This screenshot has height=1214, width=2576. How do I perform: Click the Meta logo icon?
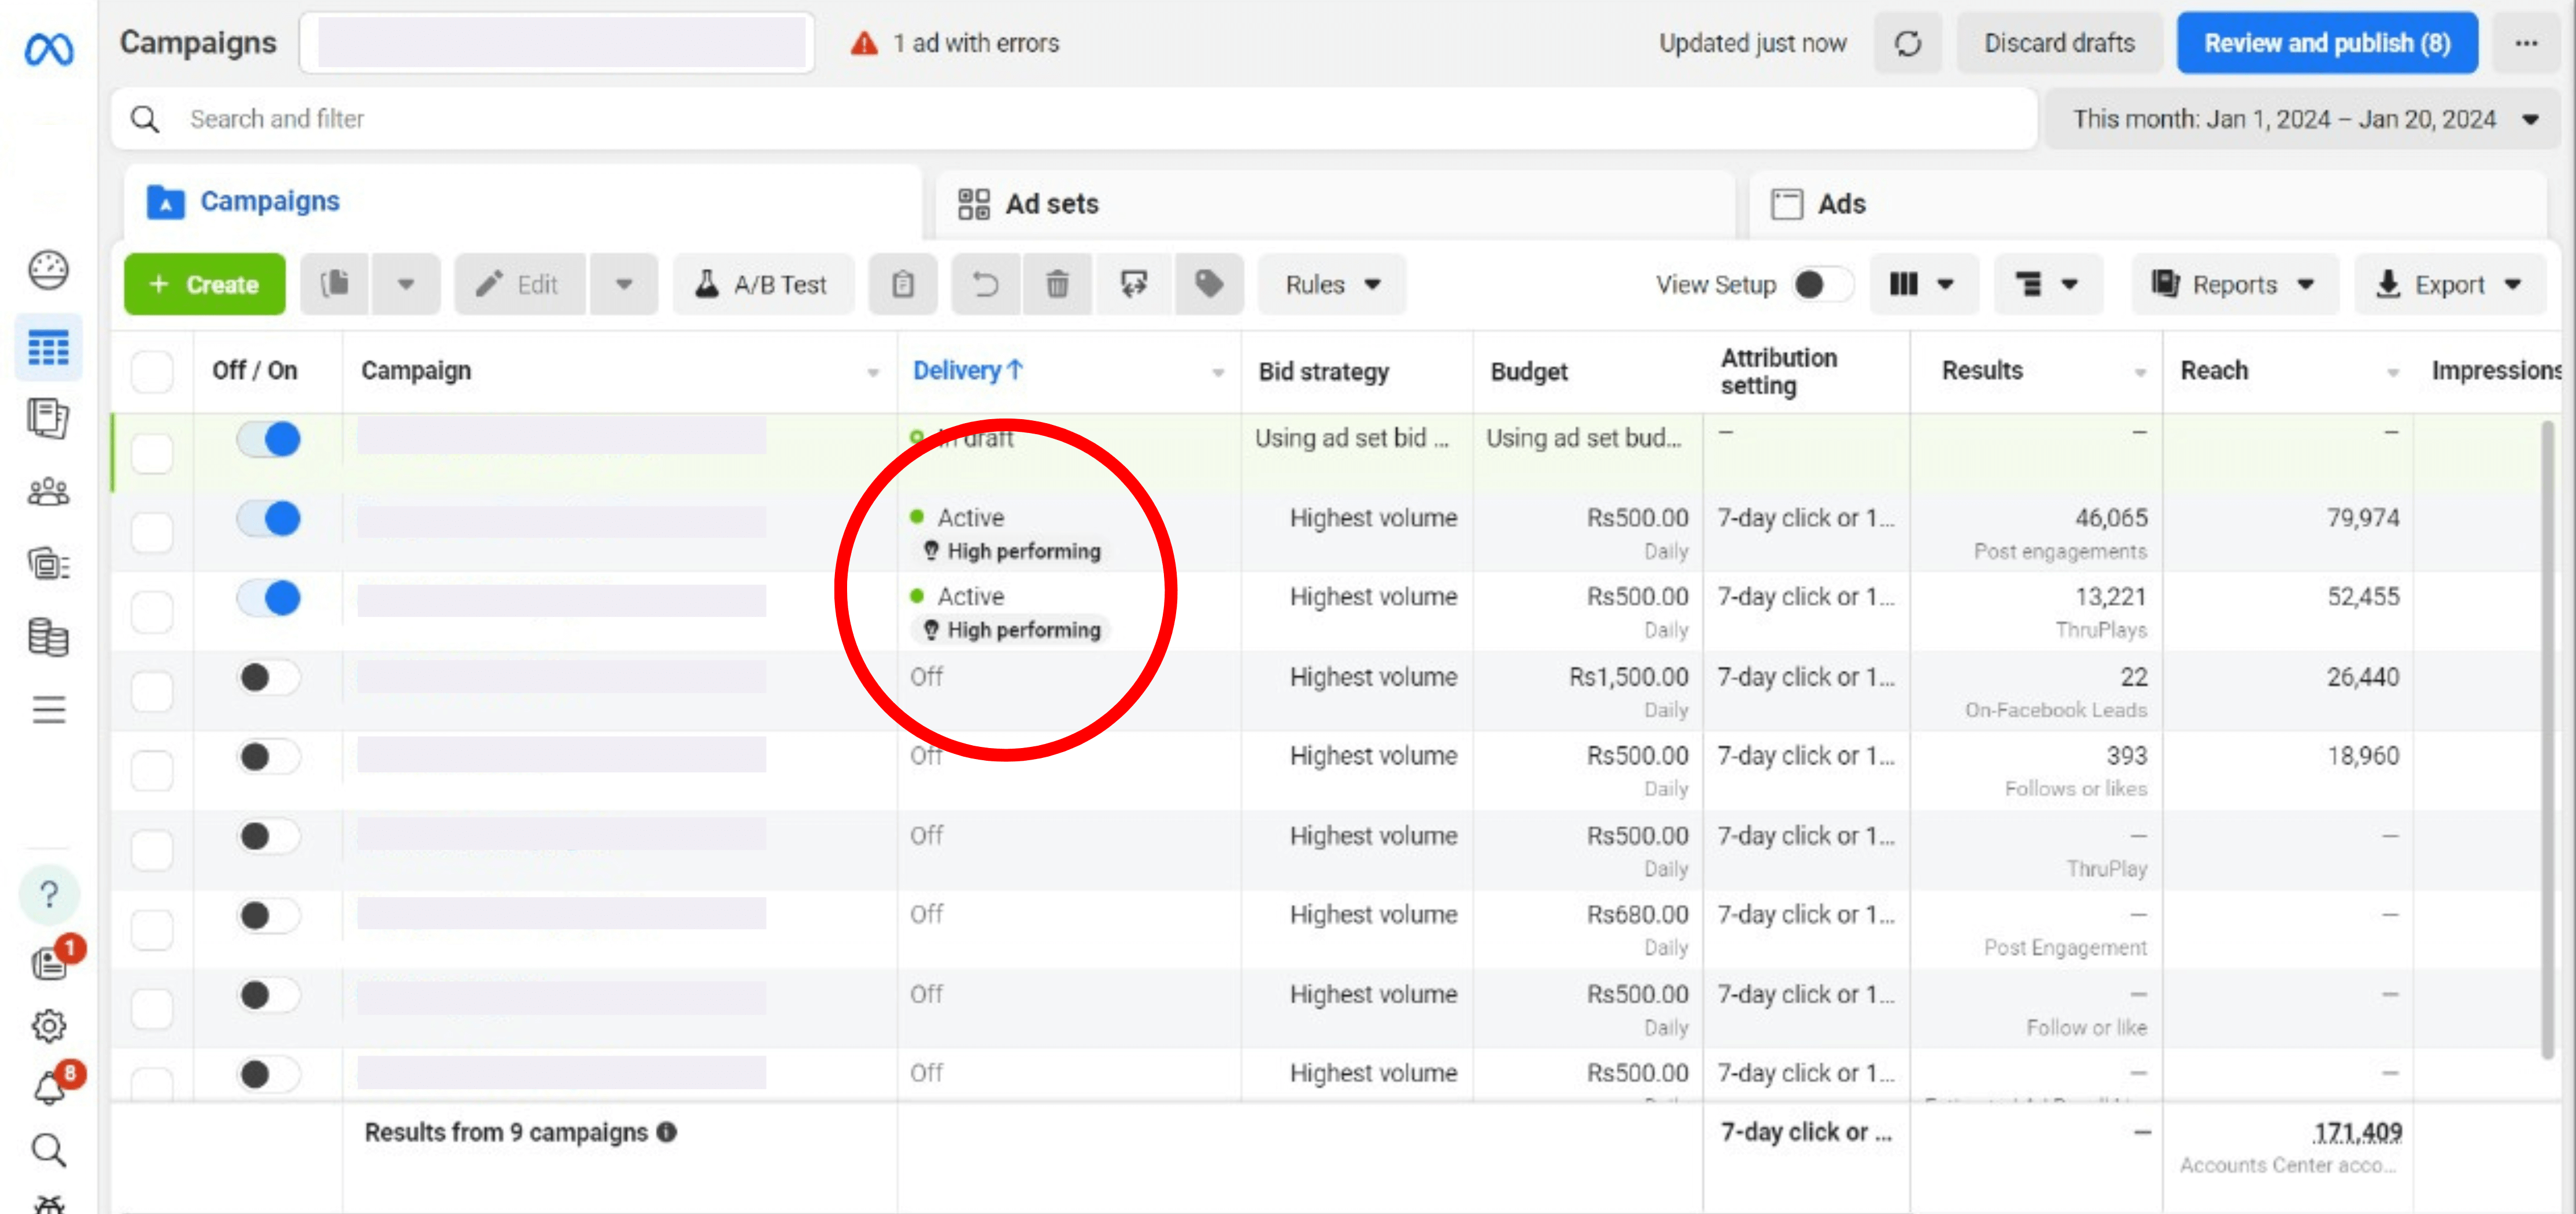point(48,49)
